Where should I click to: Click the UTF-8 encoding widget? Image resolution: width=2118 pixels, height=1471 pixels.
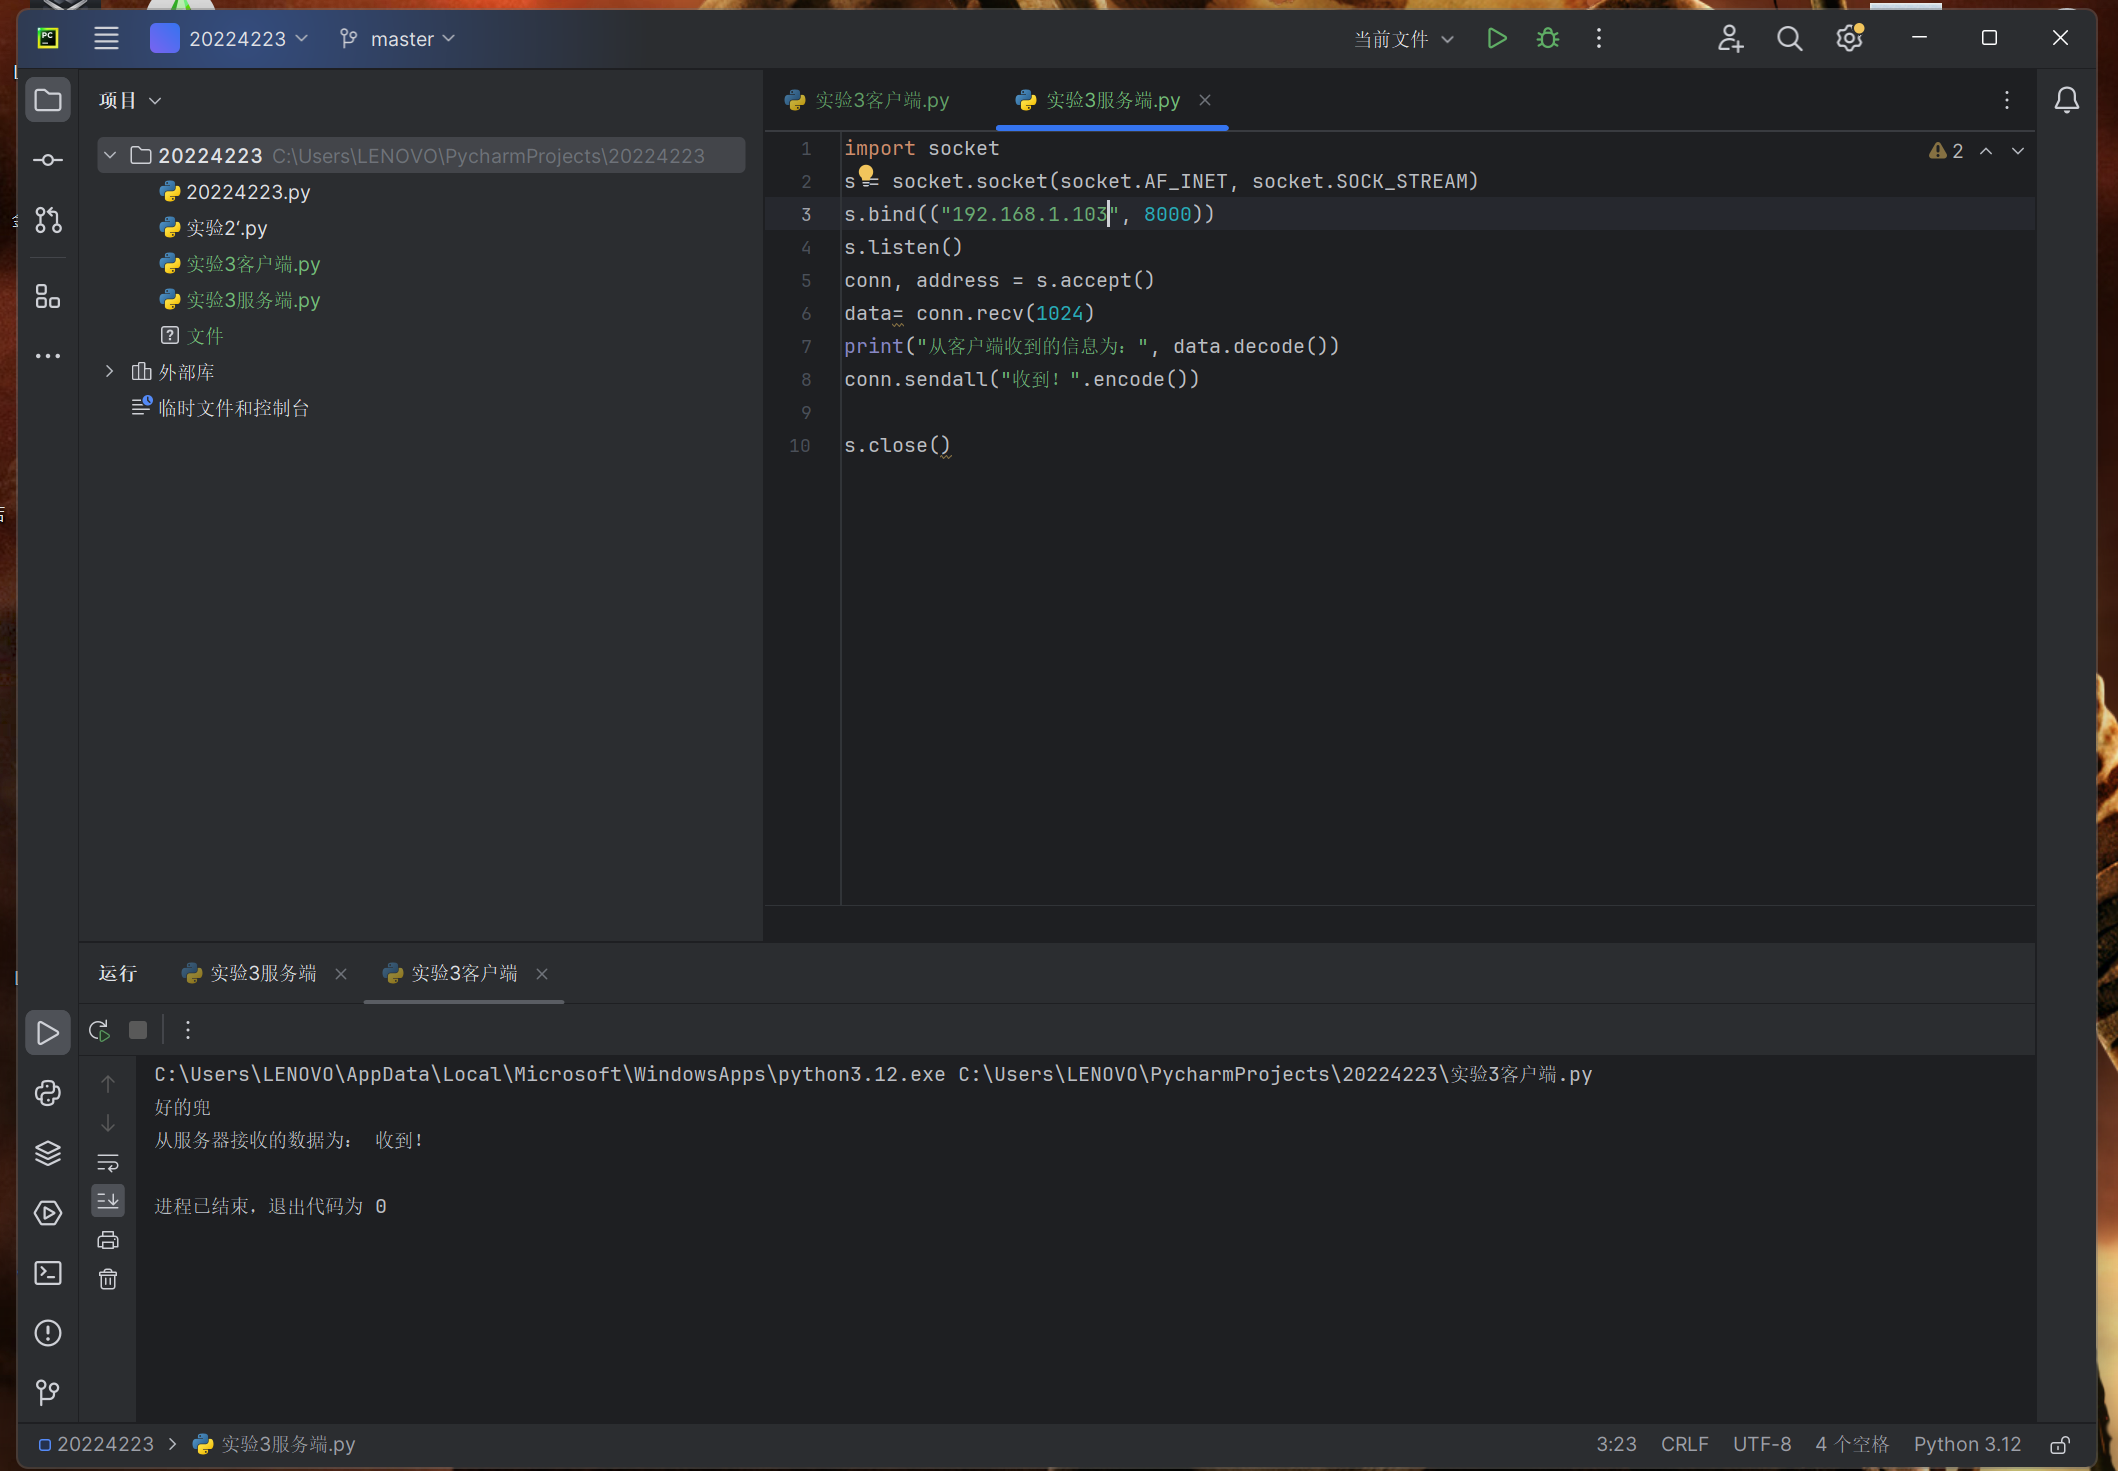[x=1761, y=1445]
